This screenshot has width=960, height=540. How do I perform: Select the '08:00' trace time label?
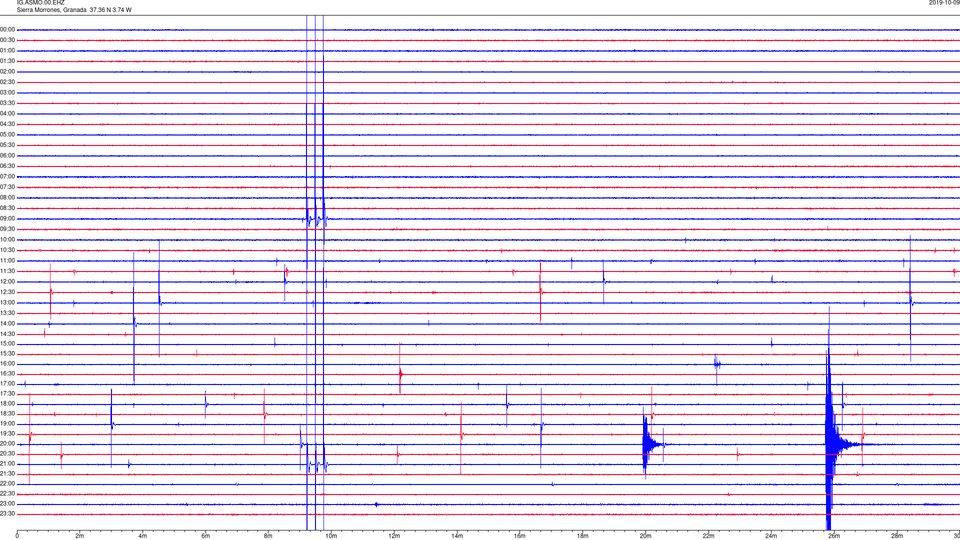pyautogui.click(x=7, y=198)
